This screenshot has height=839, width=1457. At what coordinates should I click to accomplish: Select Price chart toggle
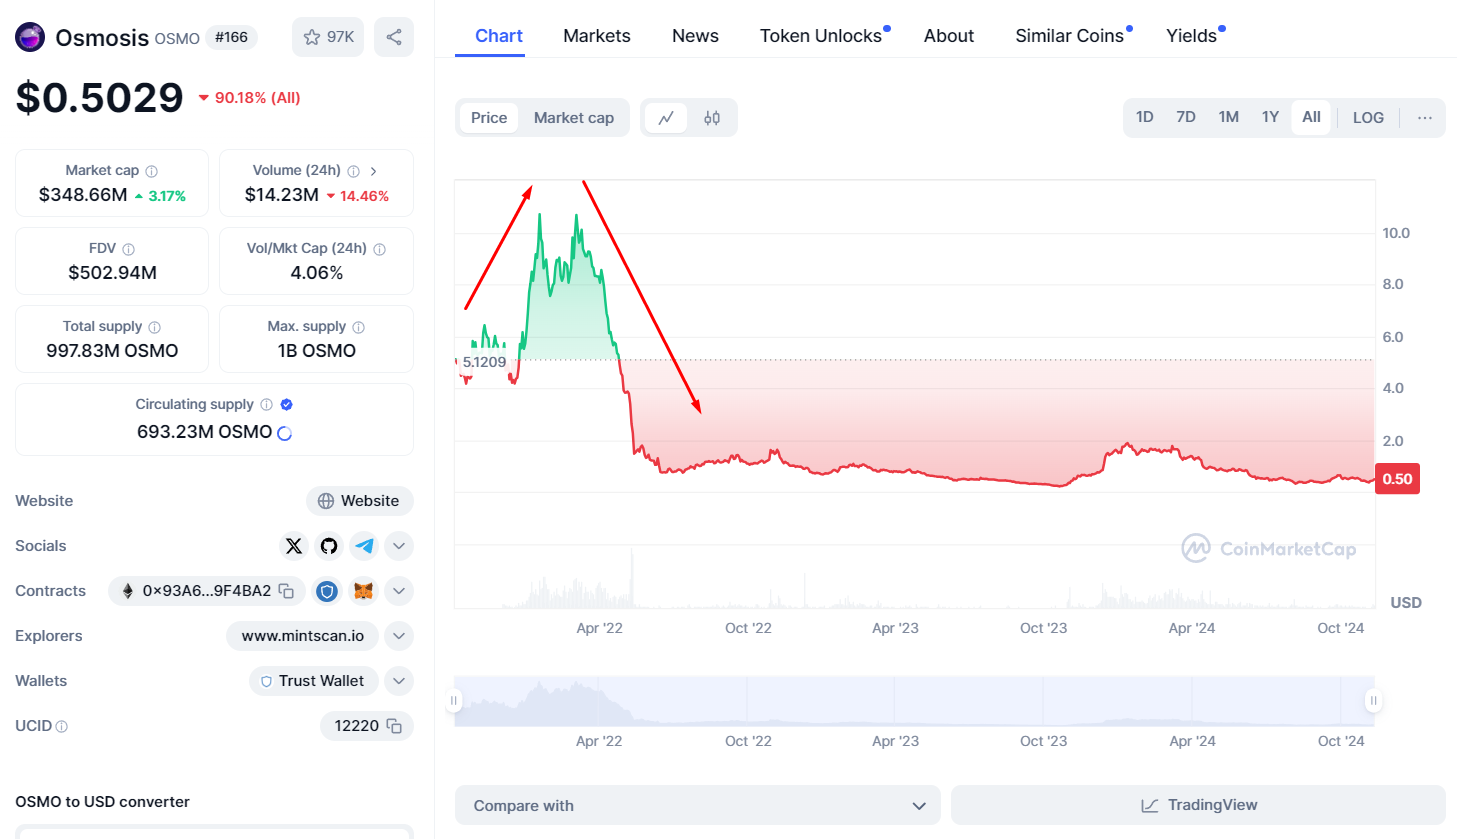point(489,118)
